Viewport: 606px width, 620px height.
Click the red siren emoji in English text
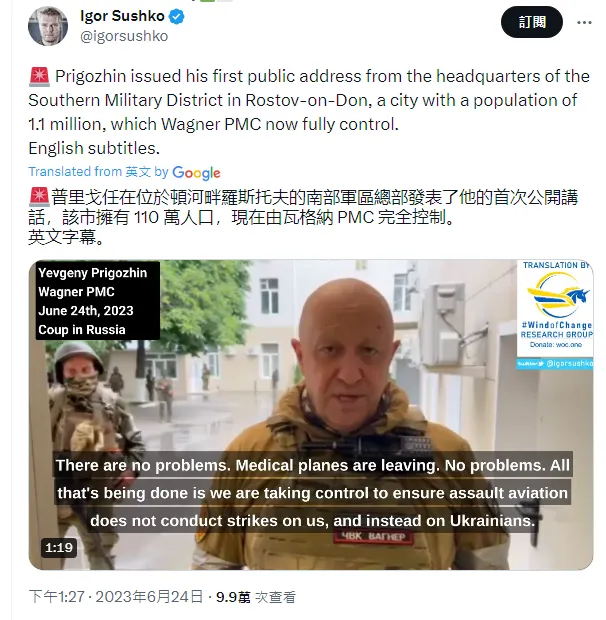39,77
